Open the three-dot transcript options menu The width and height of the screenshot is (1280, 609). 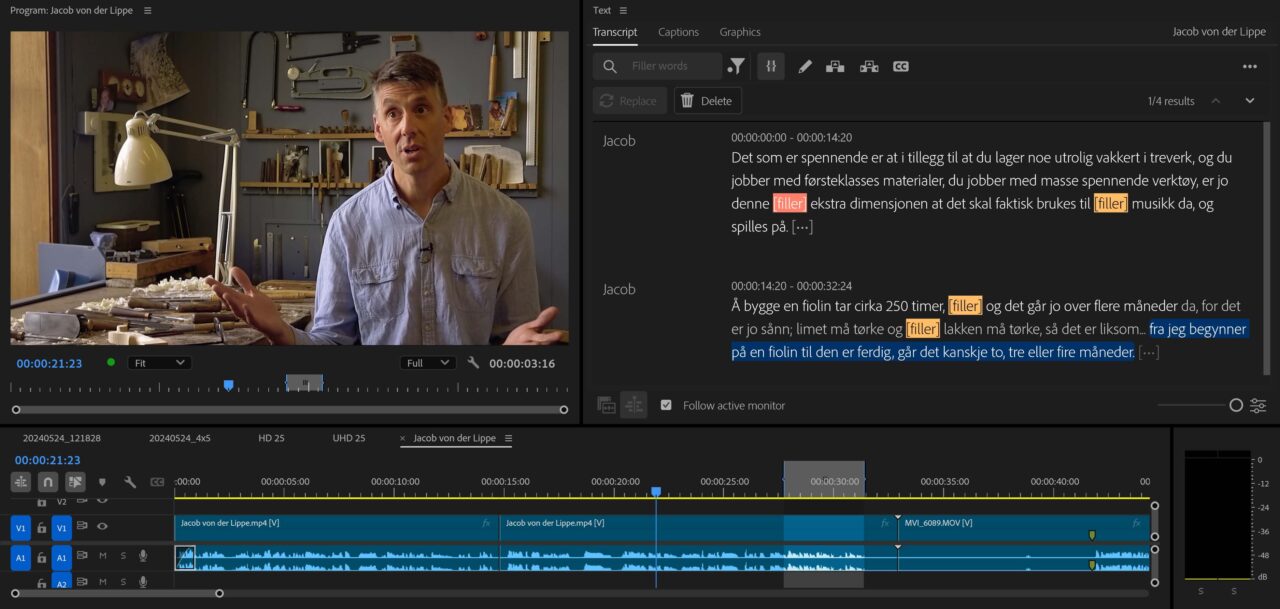(1249, 66)
